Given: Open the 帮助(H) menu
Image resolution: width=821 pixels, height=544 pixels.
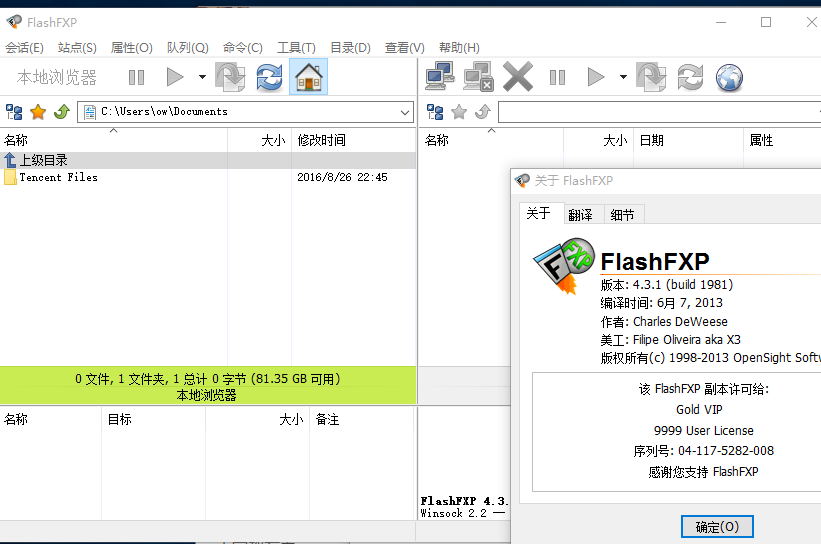Looking at the screenshot, I should coord(459,48).
